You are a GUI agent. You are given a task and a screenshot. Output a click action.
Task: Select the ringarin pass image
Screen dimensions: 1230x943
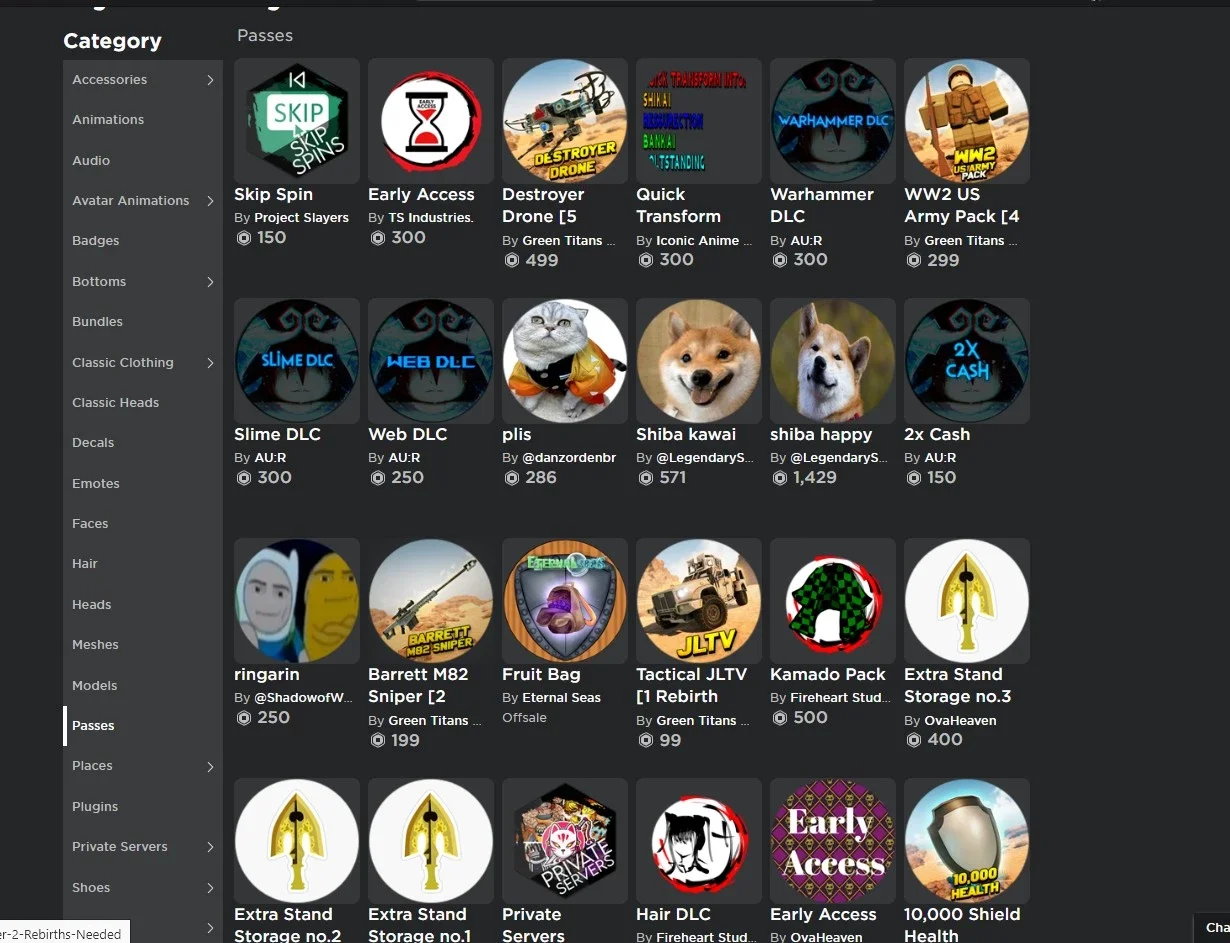click(x=297, y=601)
